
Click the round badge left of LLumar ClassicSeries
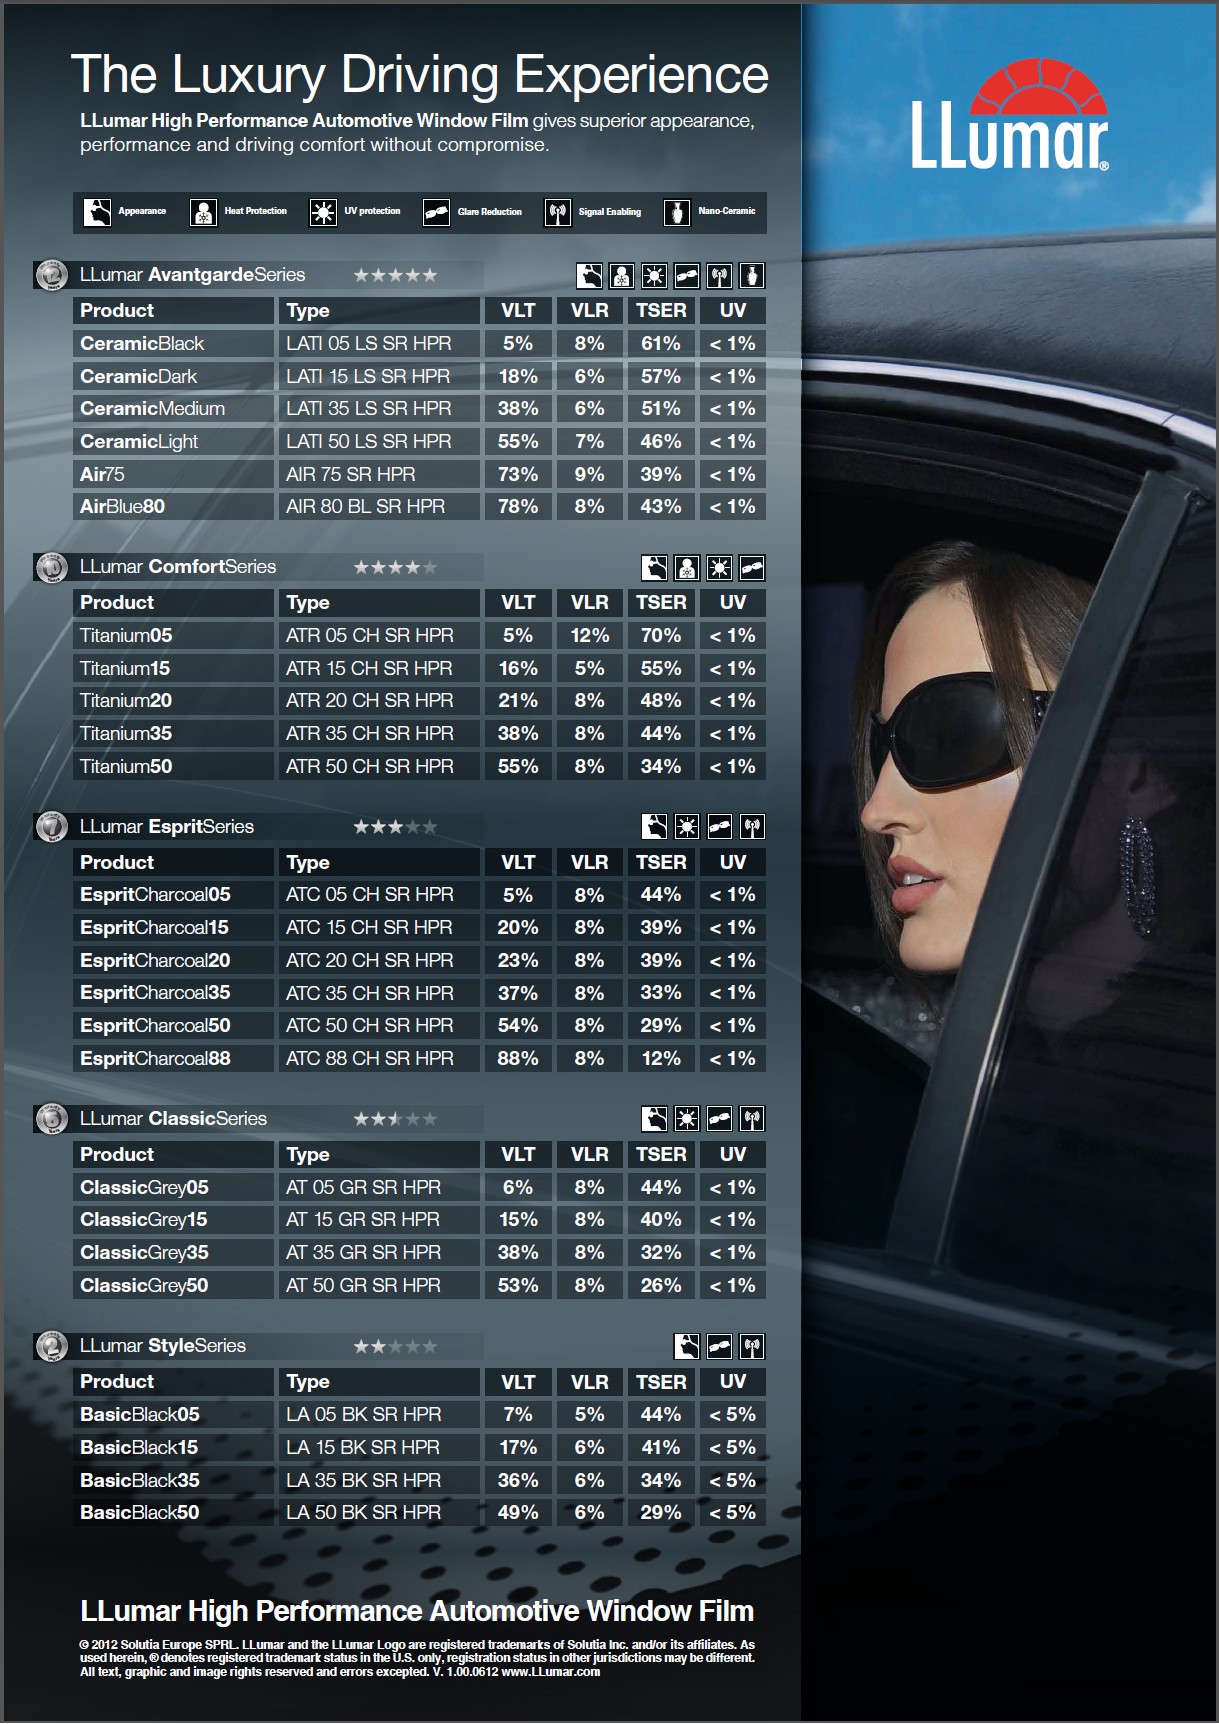[51, 1119]
